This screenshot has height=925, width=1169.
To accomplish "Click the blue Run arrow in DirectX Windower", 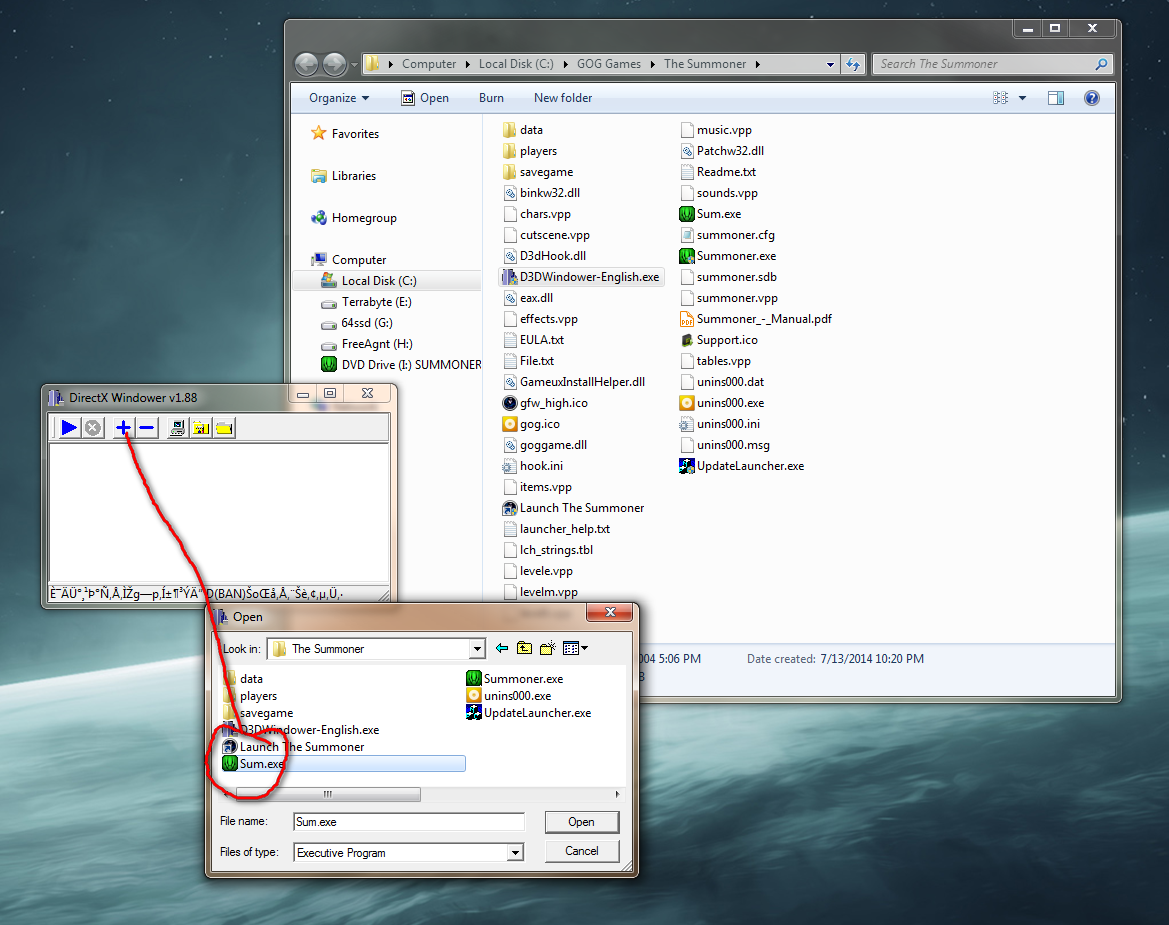I will point(69,428).
